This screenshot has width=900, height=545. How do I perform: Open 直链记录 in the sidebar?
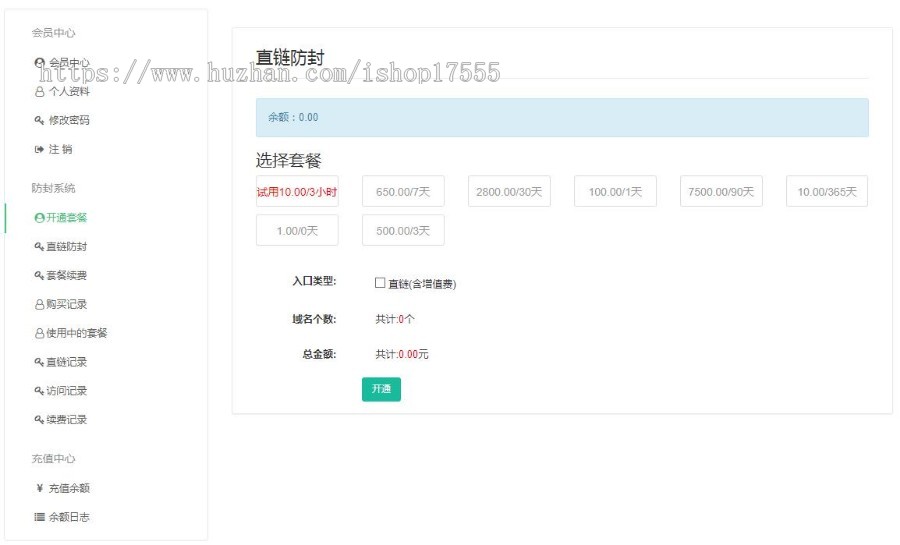(x=67, y=362)
